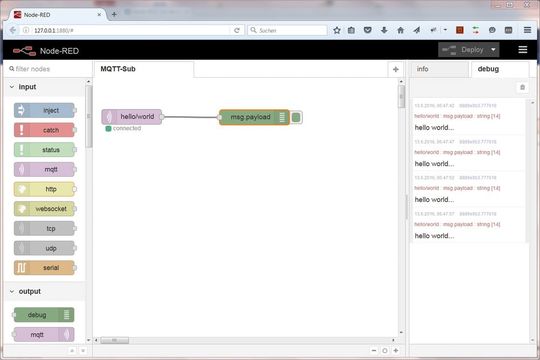The image size is (540, 360).
Task: Add a new flow tab with plus button
Action: tap(396, 69)
